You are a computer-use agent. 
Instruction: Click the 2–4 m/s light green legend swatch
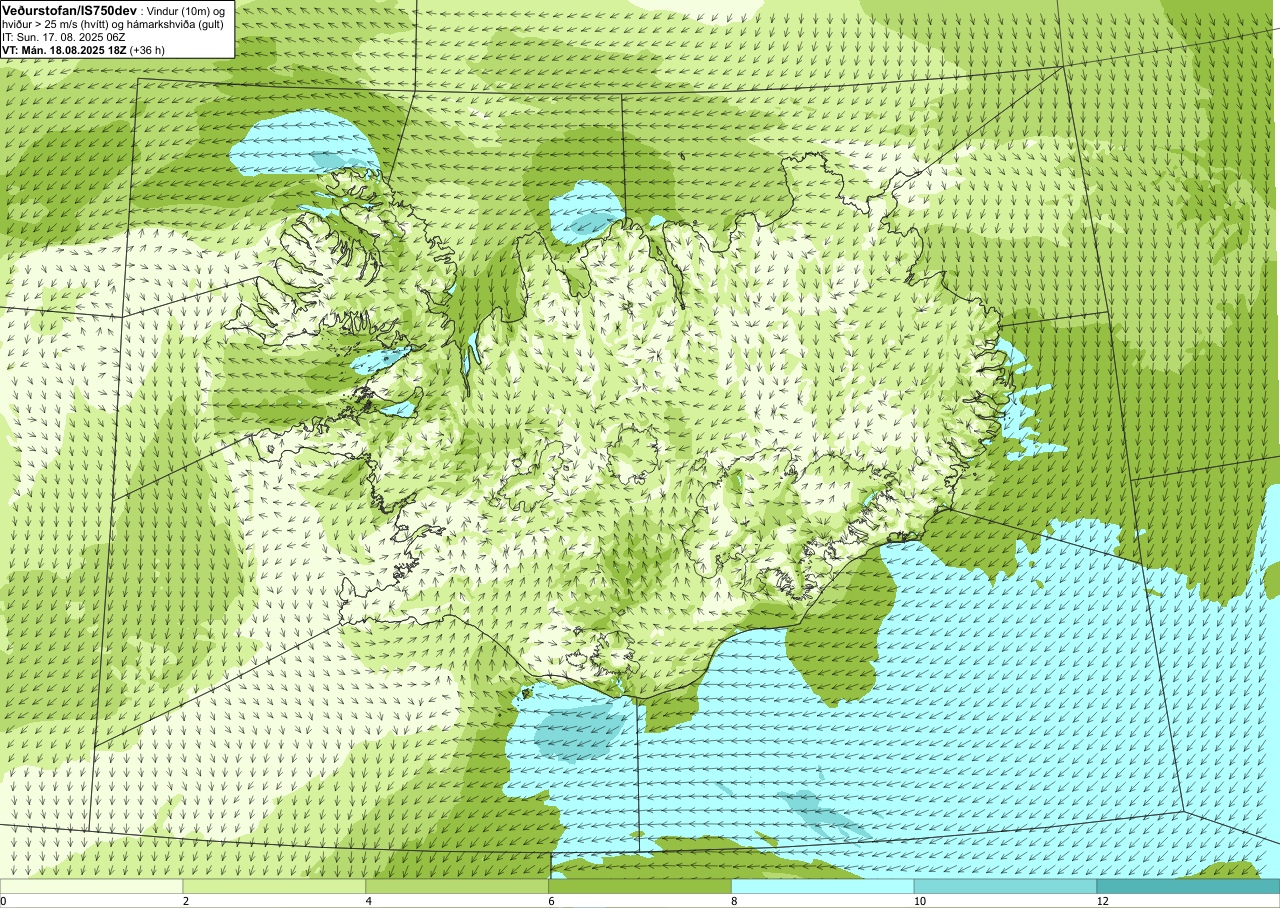pos(274,886)
